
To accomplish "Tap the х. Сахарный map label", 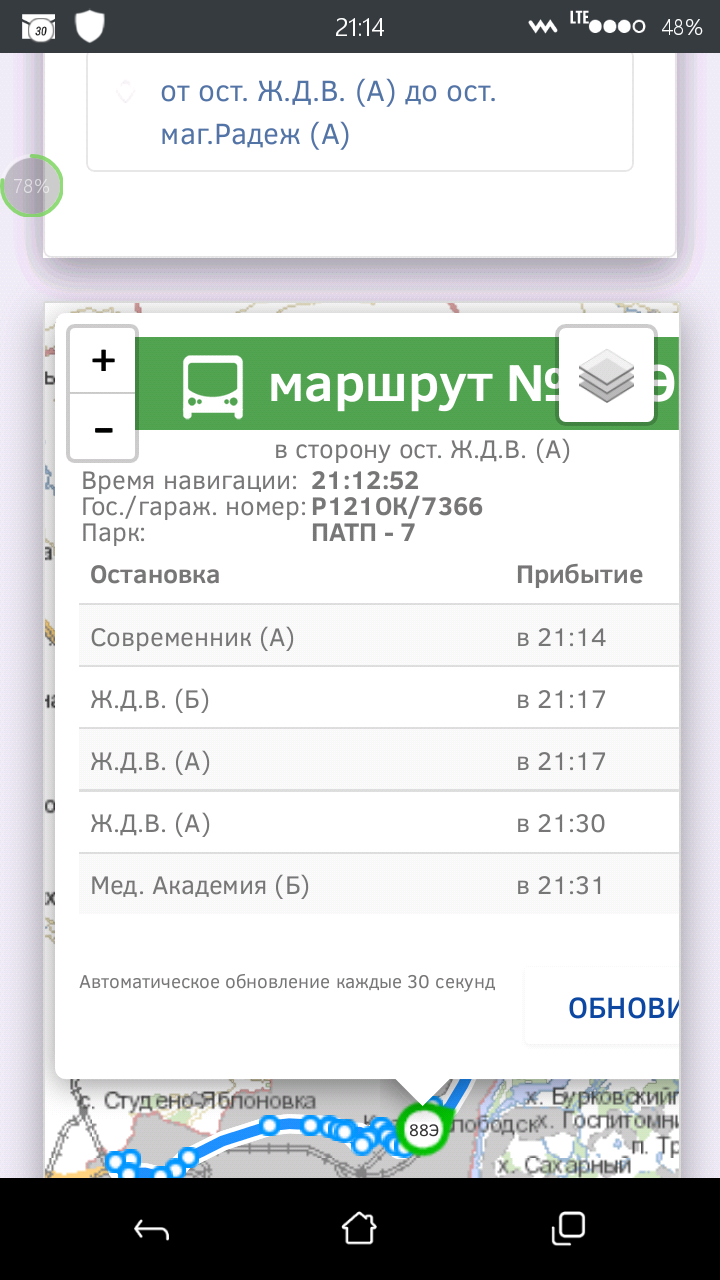I will (565, 1165).
